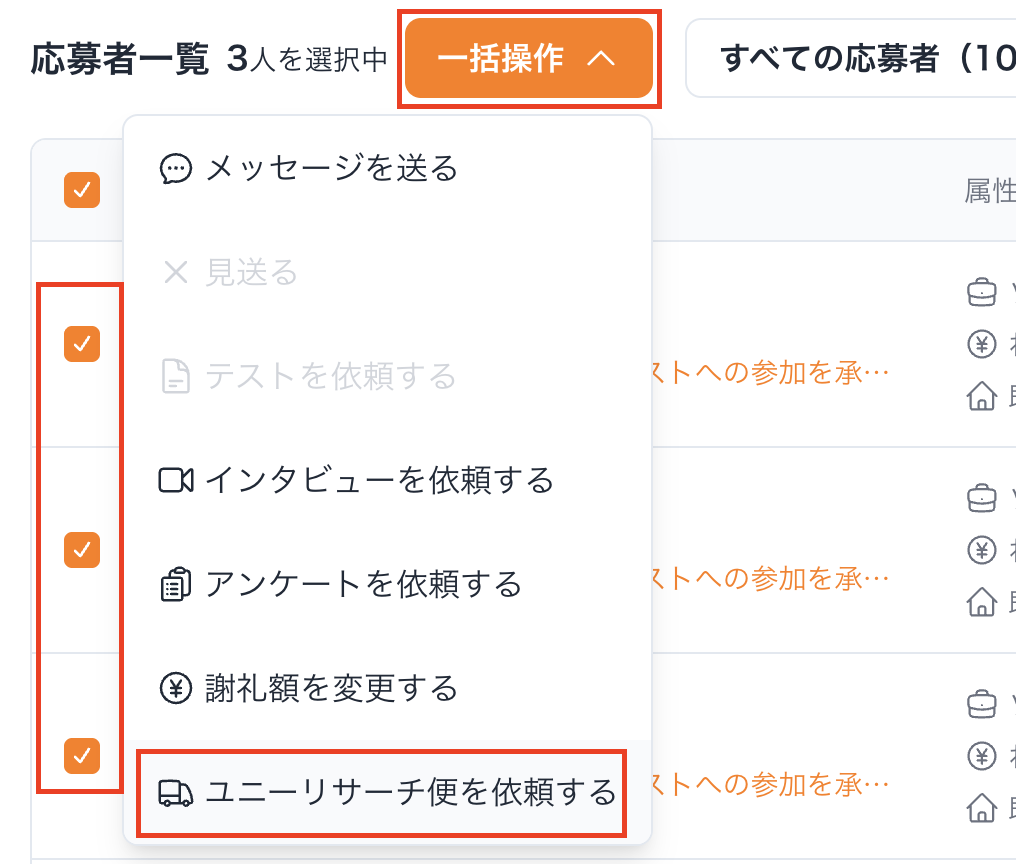The width and height of the screenshot is (1016, 864).
Task: Click the yen circle reward icon in menu
Action: click(x=176, y=689)
